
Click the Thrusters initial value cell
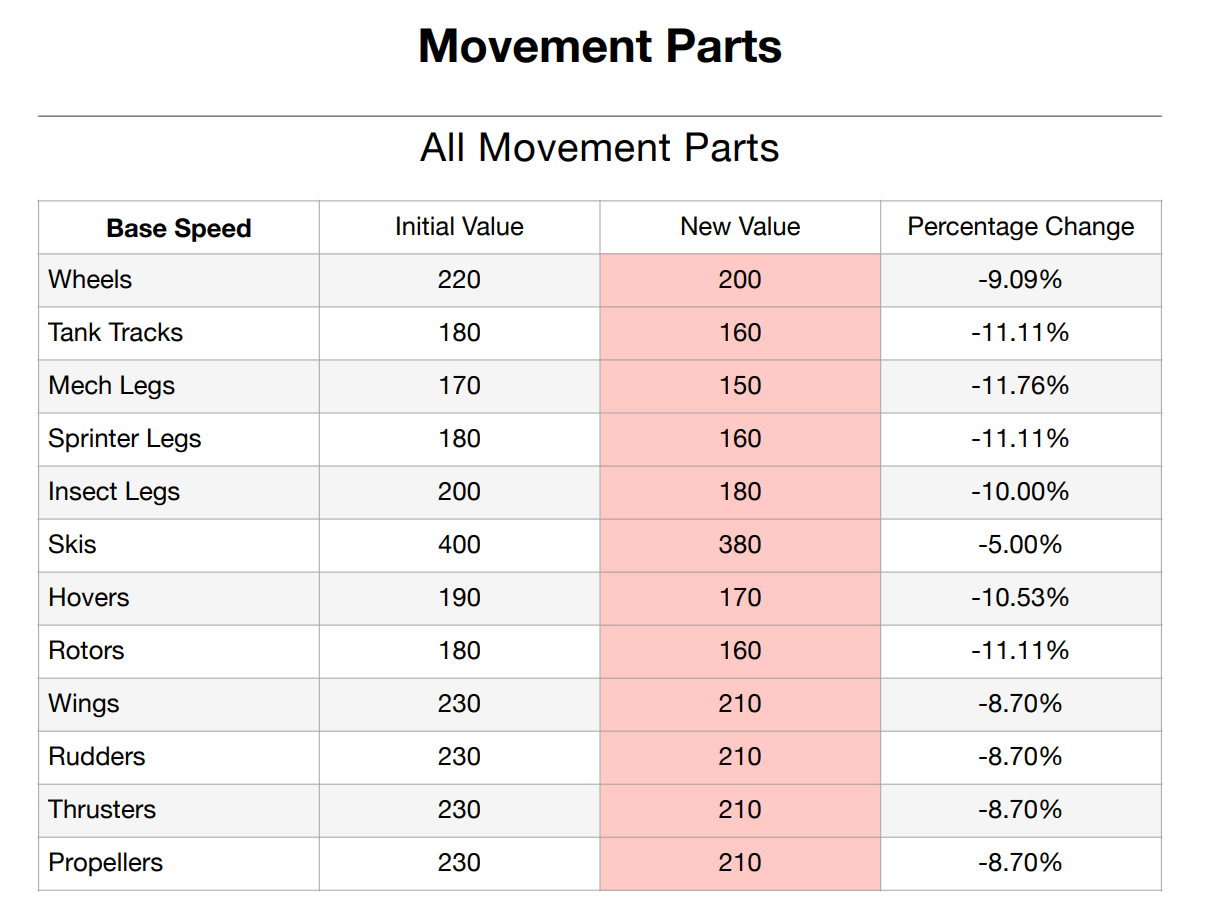coord(459,810)
